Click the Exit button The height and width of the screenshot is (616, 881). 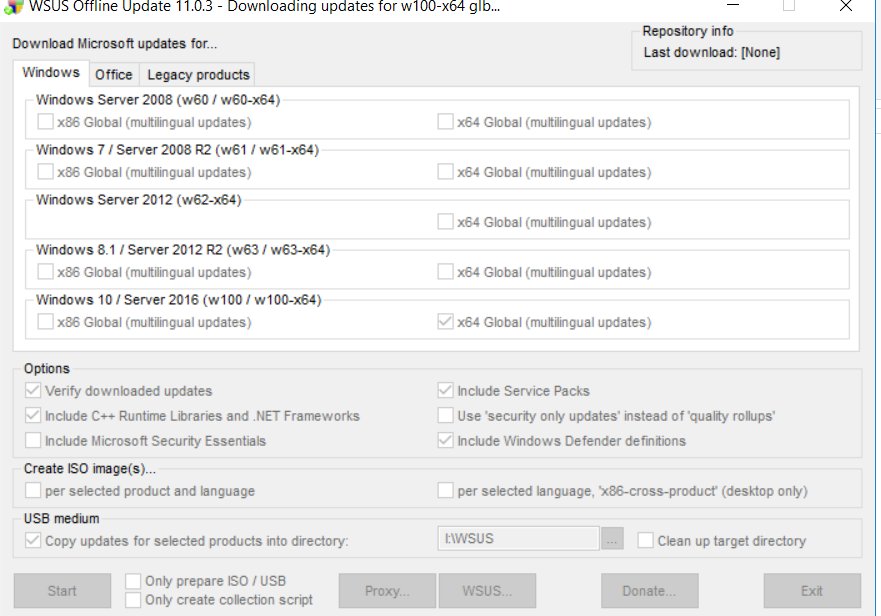coord(812,591)
